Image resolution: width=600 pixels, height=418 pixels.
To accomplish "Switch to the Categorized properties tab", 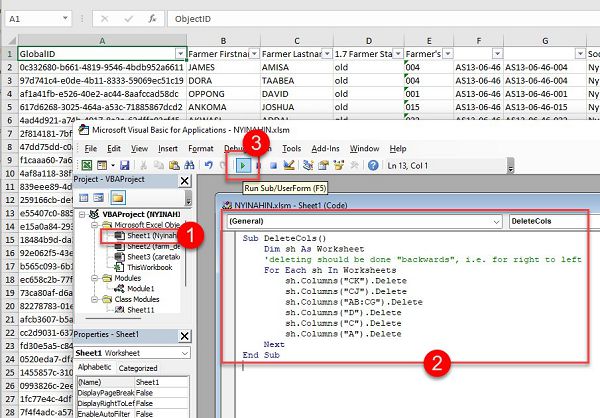I will coord(138,368).
